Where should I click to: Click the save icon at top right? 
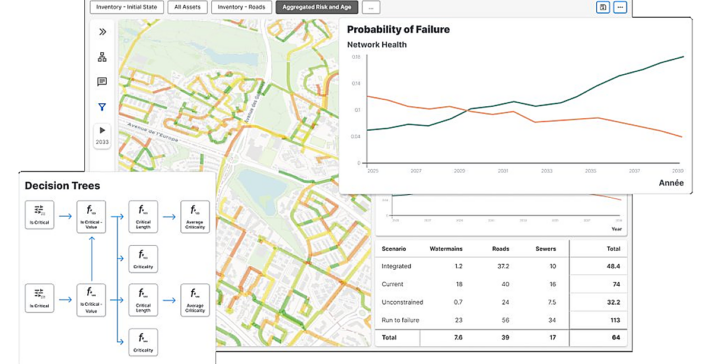point(603,7)
